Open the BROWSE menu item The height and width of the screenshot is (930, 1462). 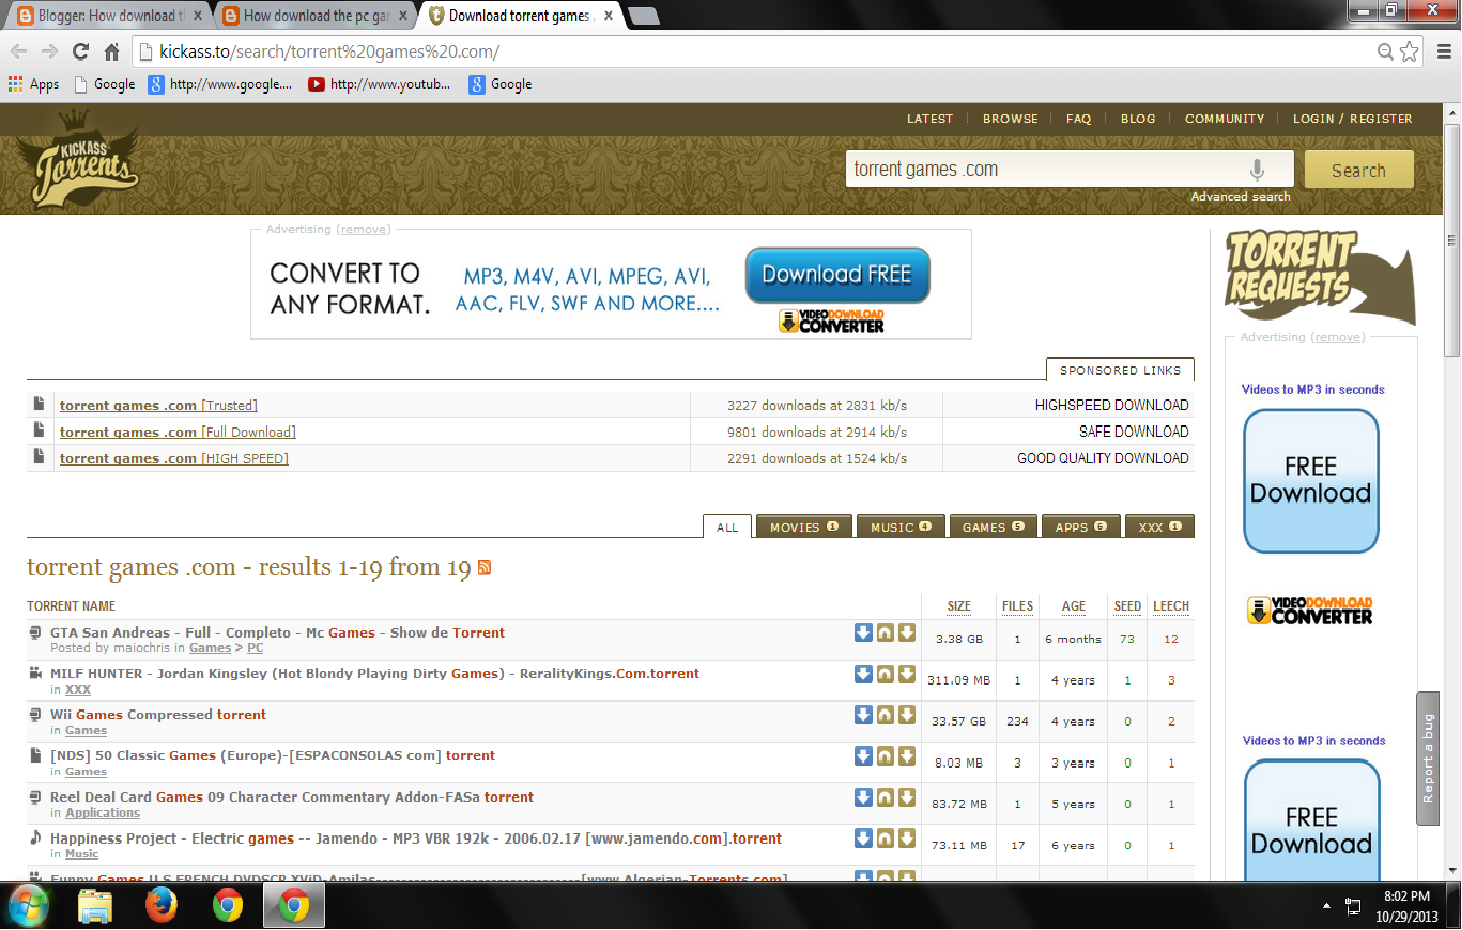pos(1010,119)
